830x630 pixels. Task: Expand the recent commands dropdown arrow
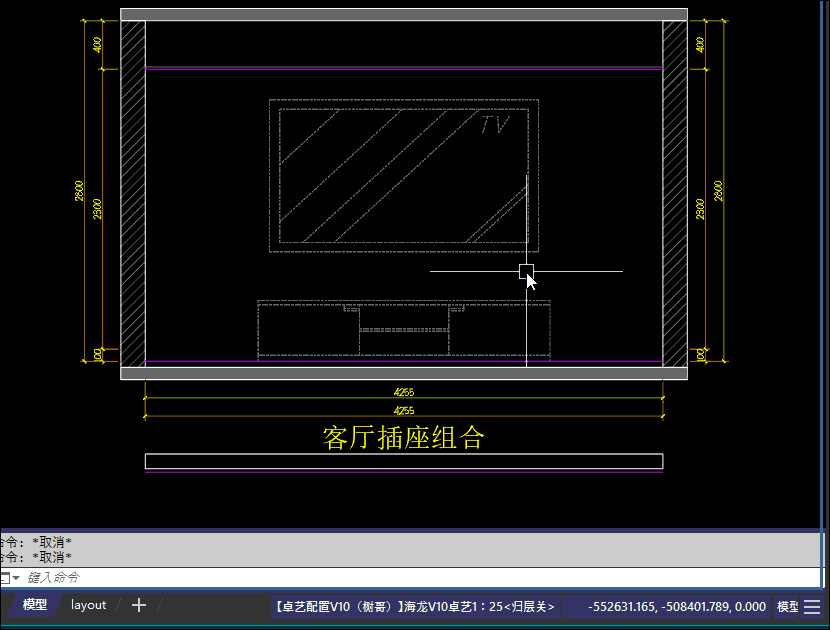[x=16, y=579]
